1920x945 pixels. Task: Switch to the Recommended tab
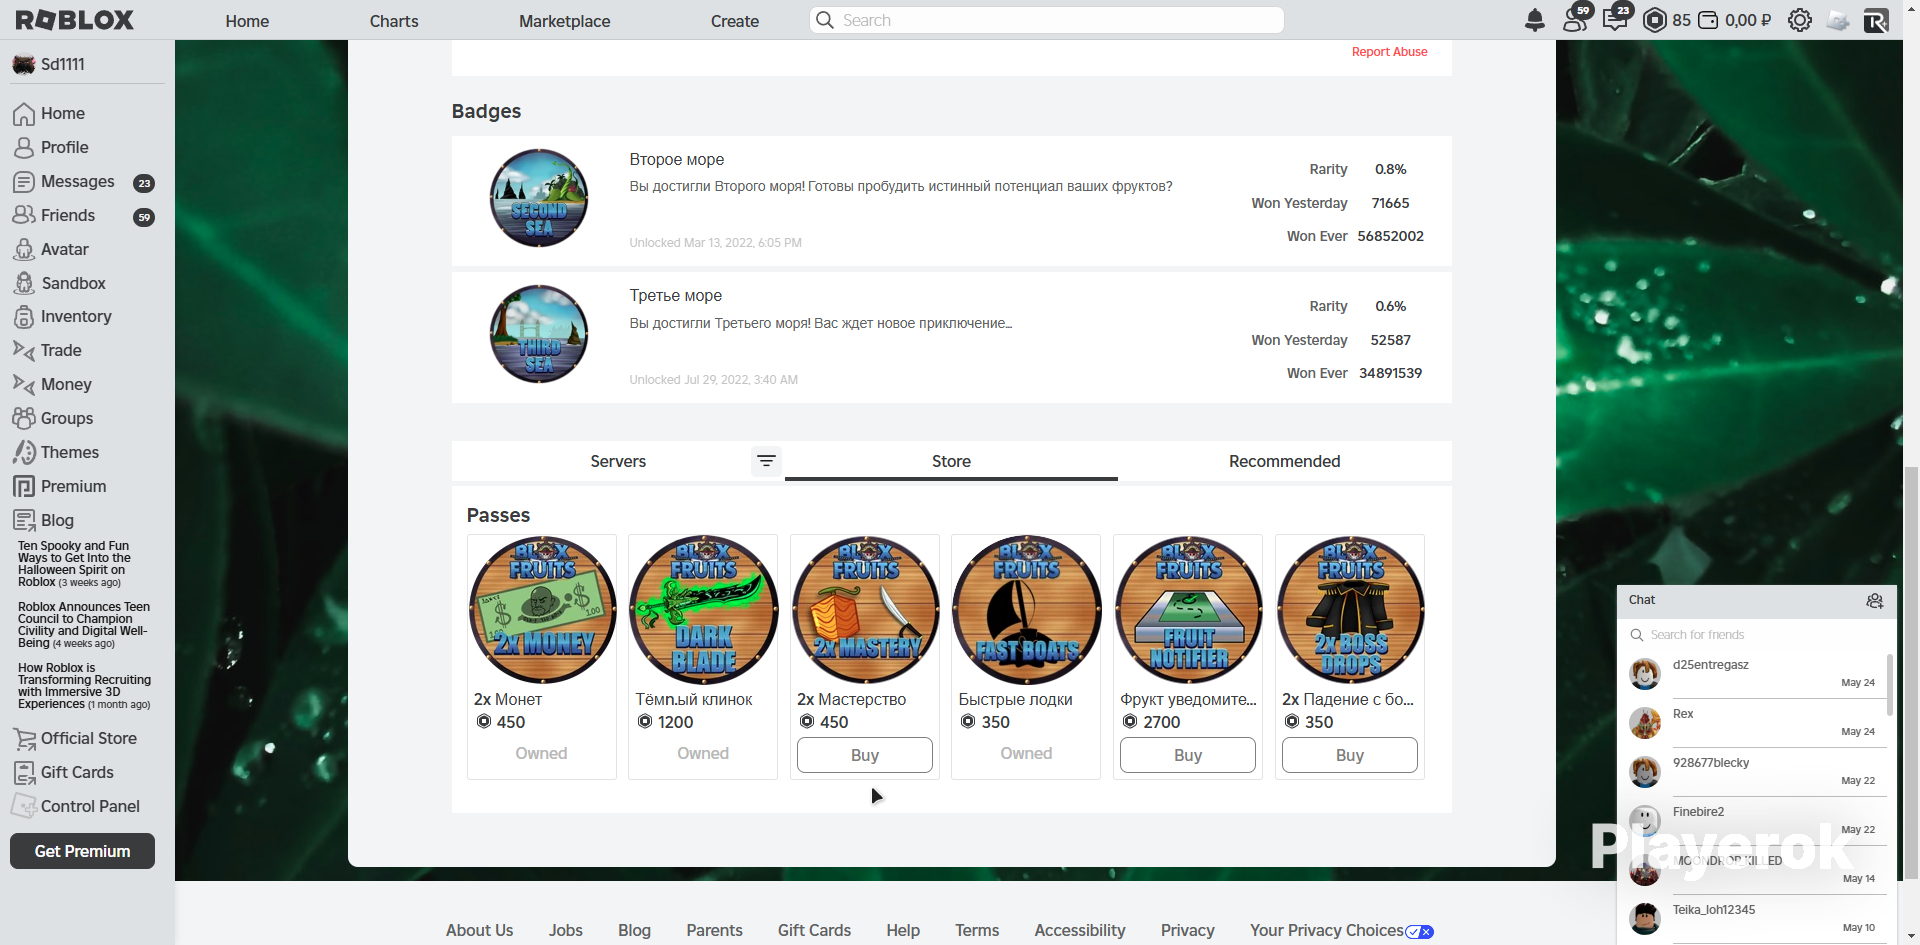tap(1285, 461)
